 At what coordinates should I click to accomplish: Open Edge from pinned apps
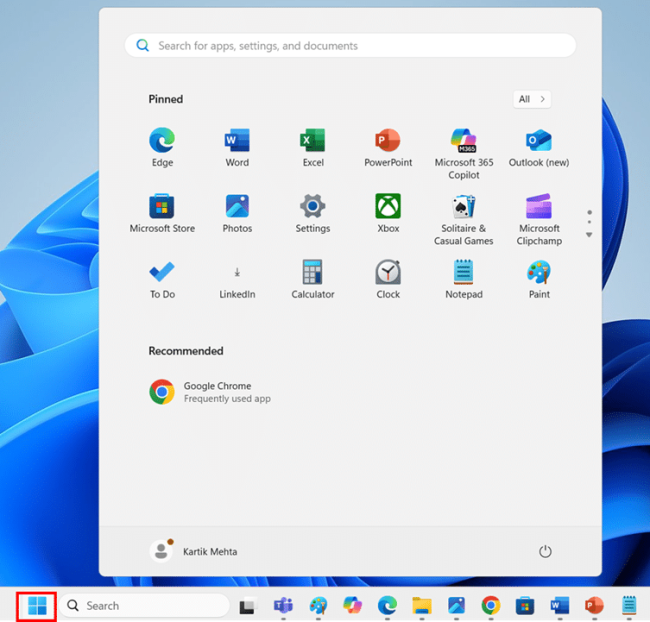pos(162,147)
